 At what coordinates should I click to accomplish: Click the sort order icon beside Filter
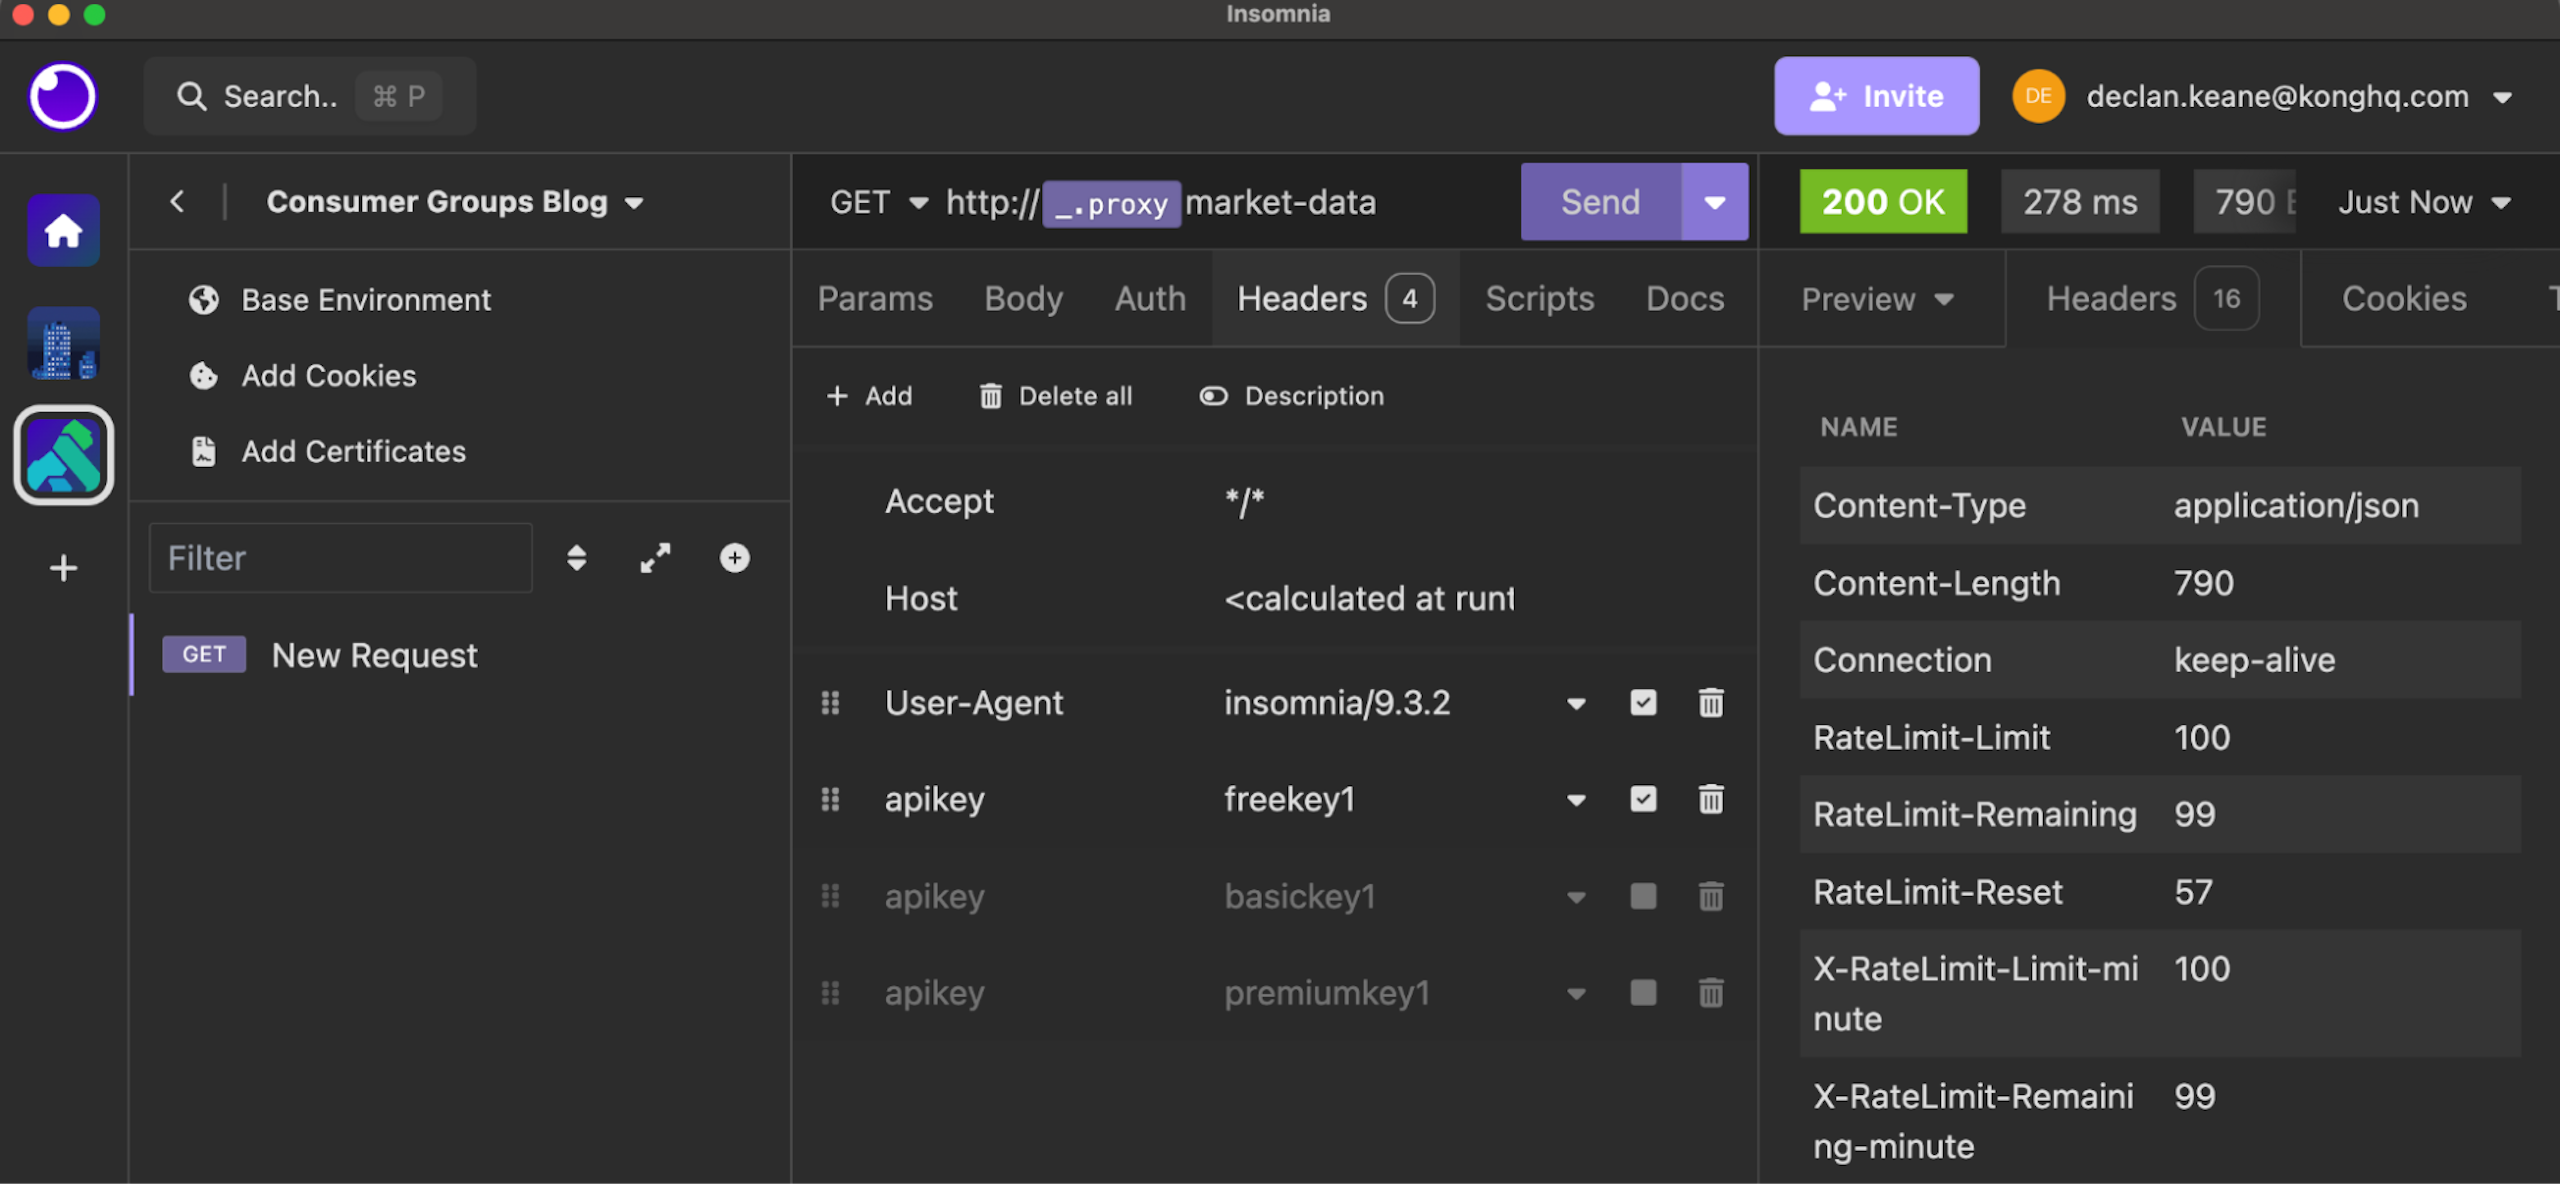pos(576,558)
